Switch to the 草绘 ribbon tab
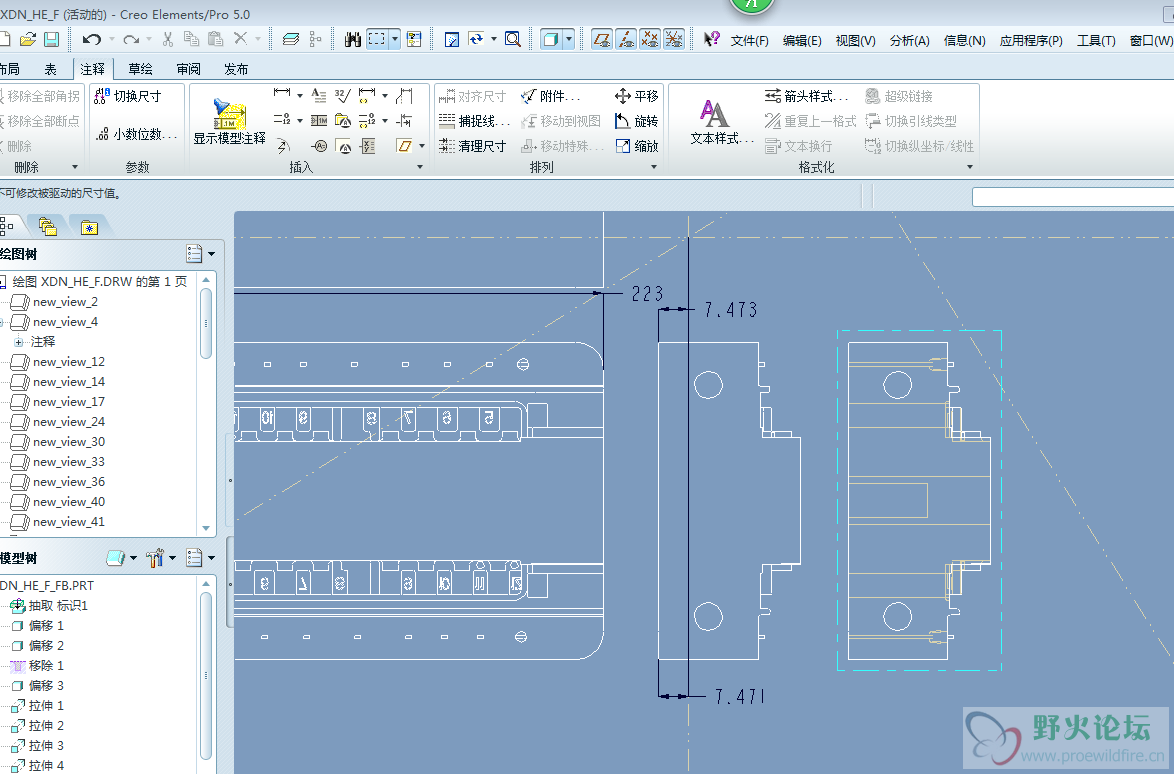Image resolution: width=1174 pixels, height=774 pixels. tap(140, 69)
